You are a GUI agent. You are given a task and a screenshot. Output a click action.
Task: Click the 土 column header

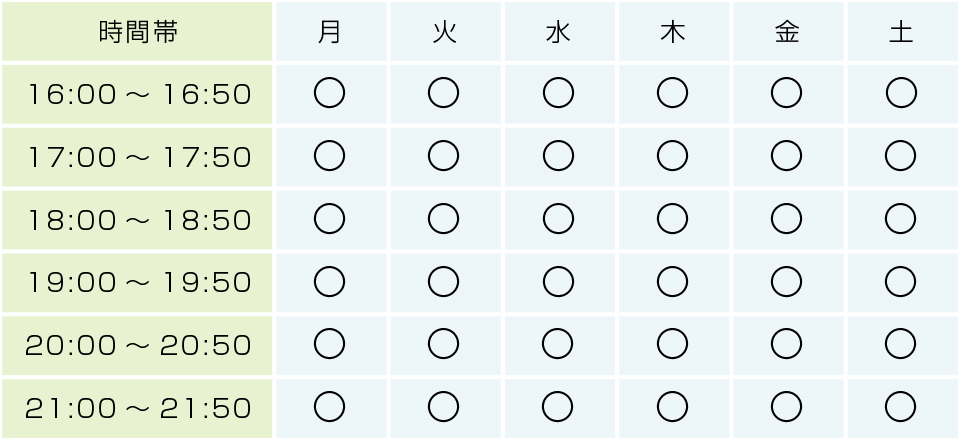click(902, 31)
